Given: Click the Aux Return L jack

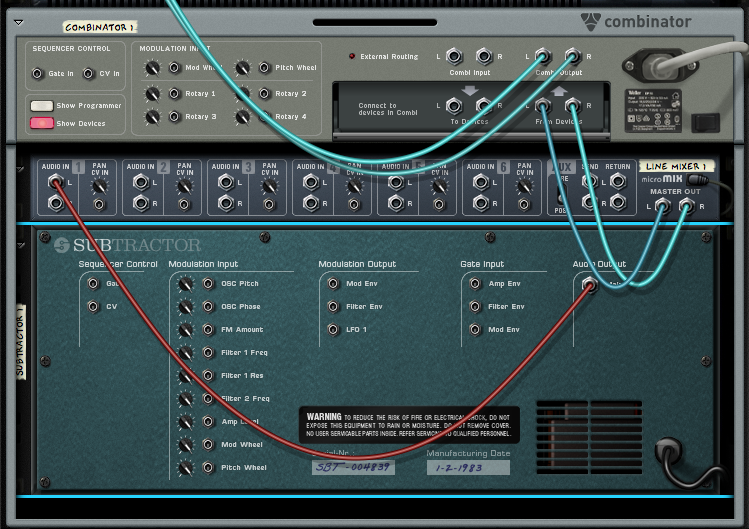Looking at the screenshot, I should click(x=618, y=181).
